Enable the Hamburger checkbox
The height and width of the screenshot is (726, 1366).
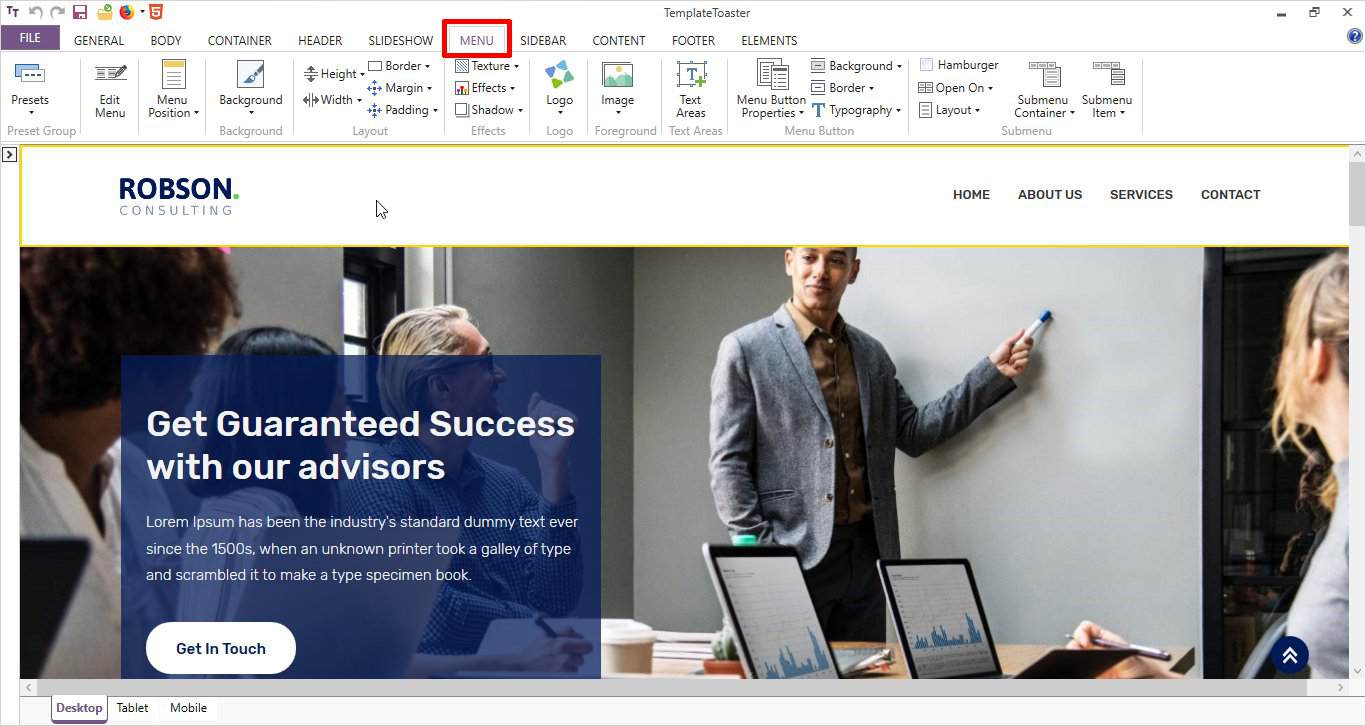[x=926, y=65]
